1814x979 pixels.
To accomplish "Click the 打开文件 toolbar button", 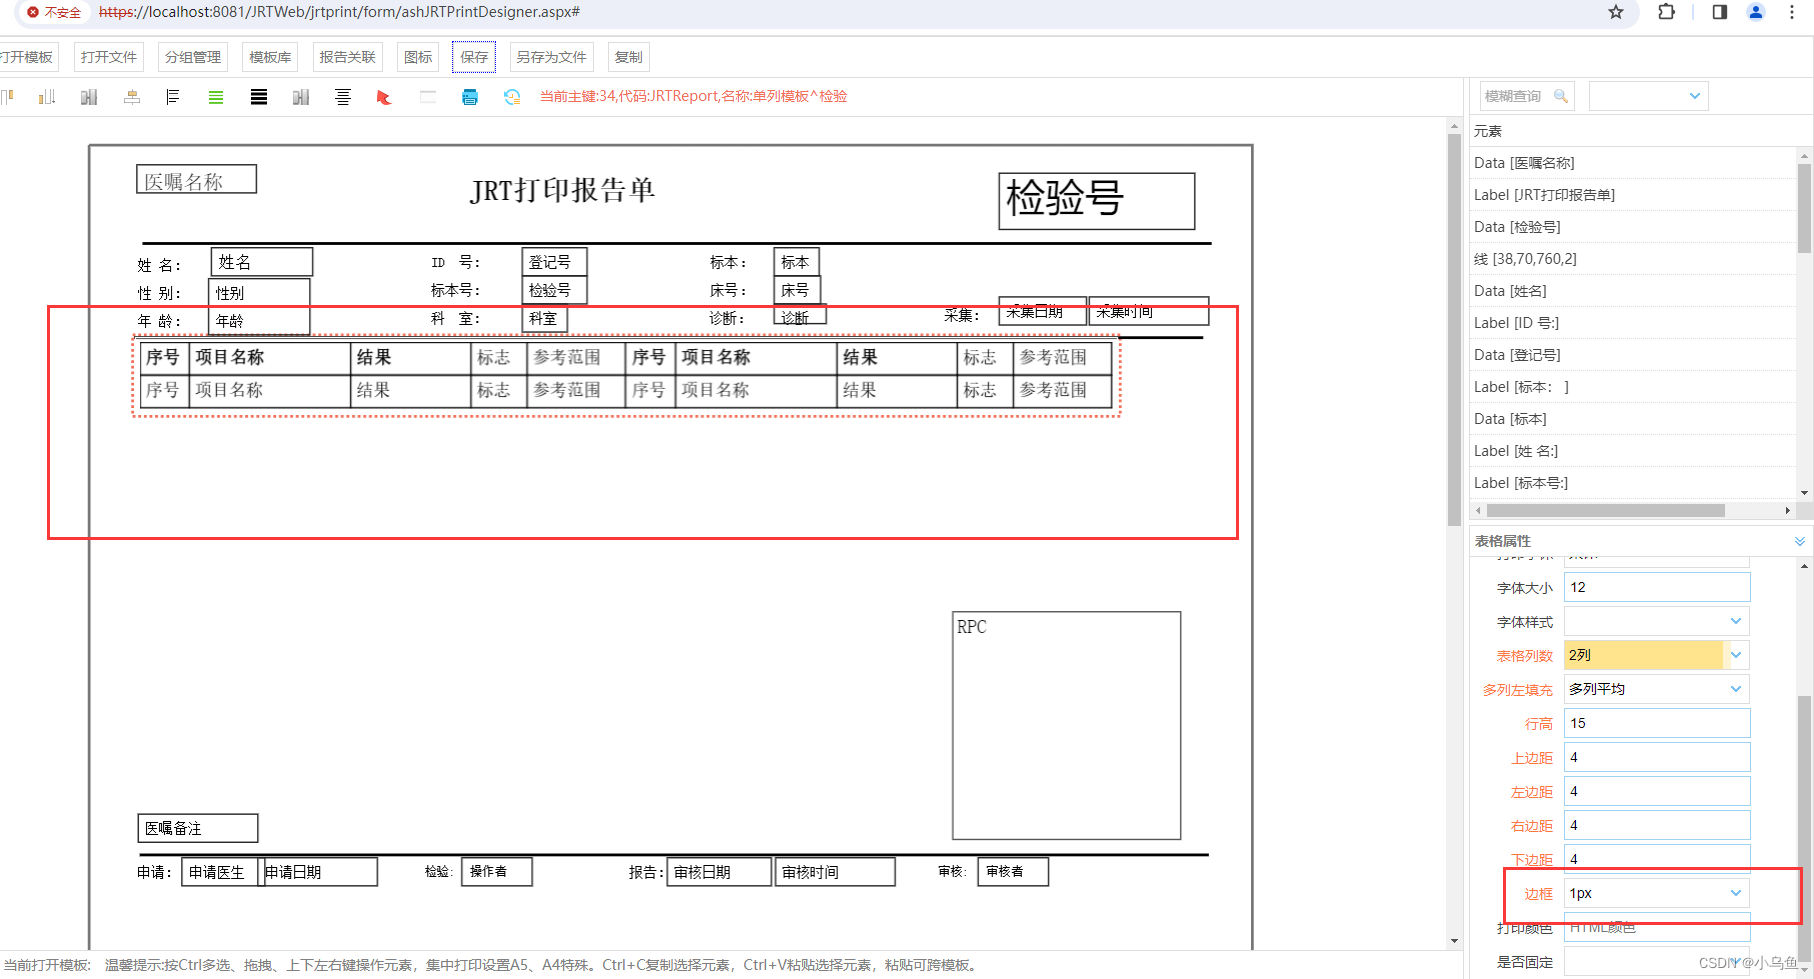I will point(109,57).
